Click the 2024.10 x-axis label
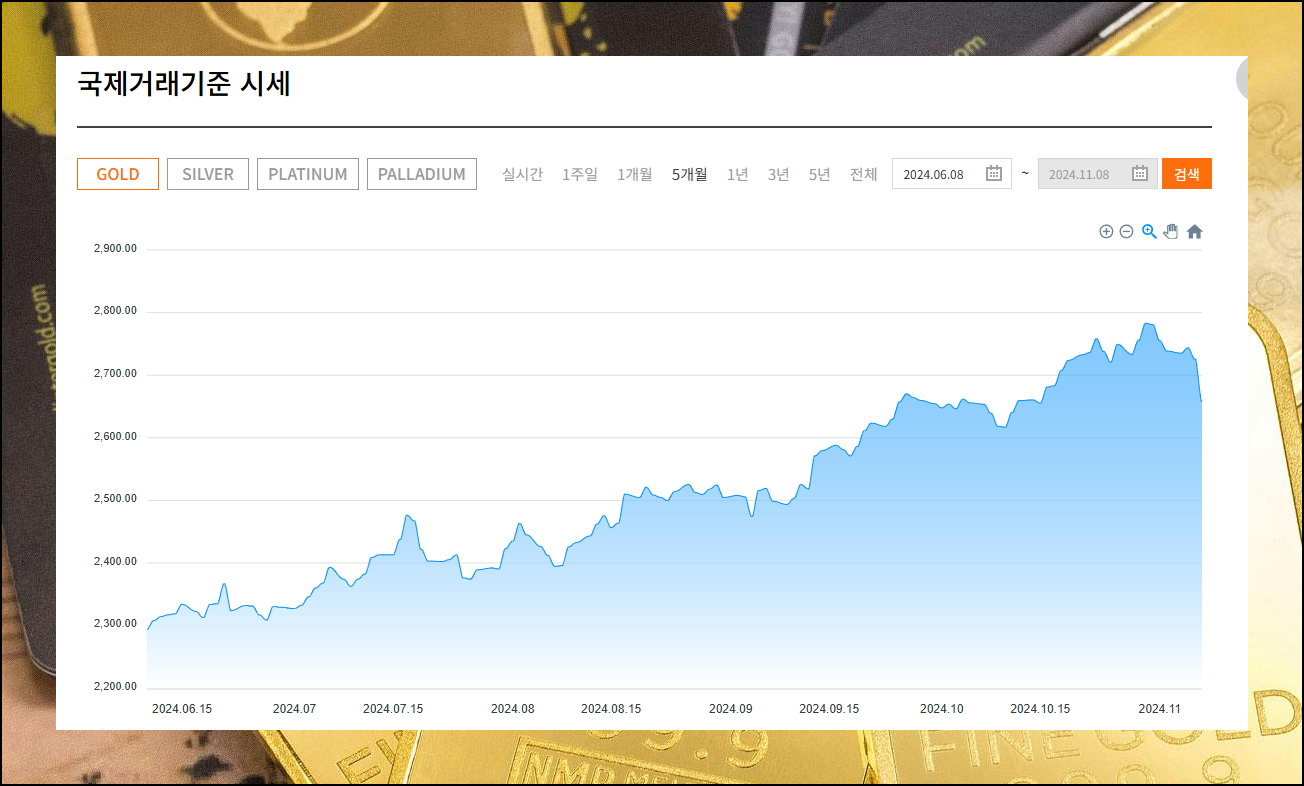 tap(942, 708)
